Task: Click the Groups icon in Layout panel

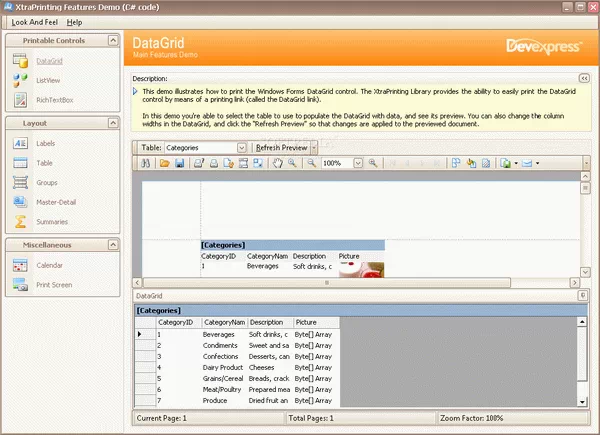Action: pos(20,182)
